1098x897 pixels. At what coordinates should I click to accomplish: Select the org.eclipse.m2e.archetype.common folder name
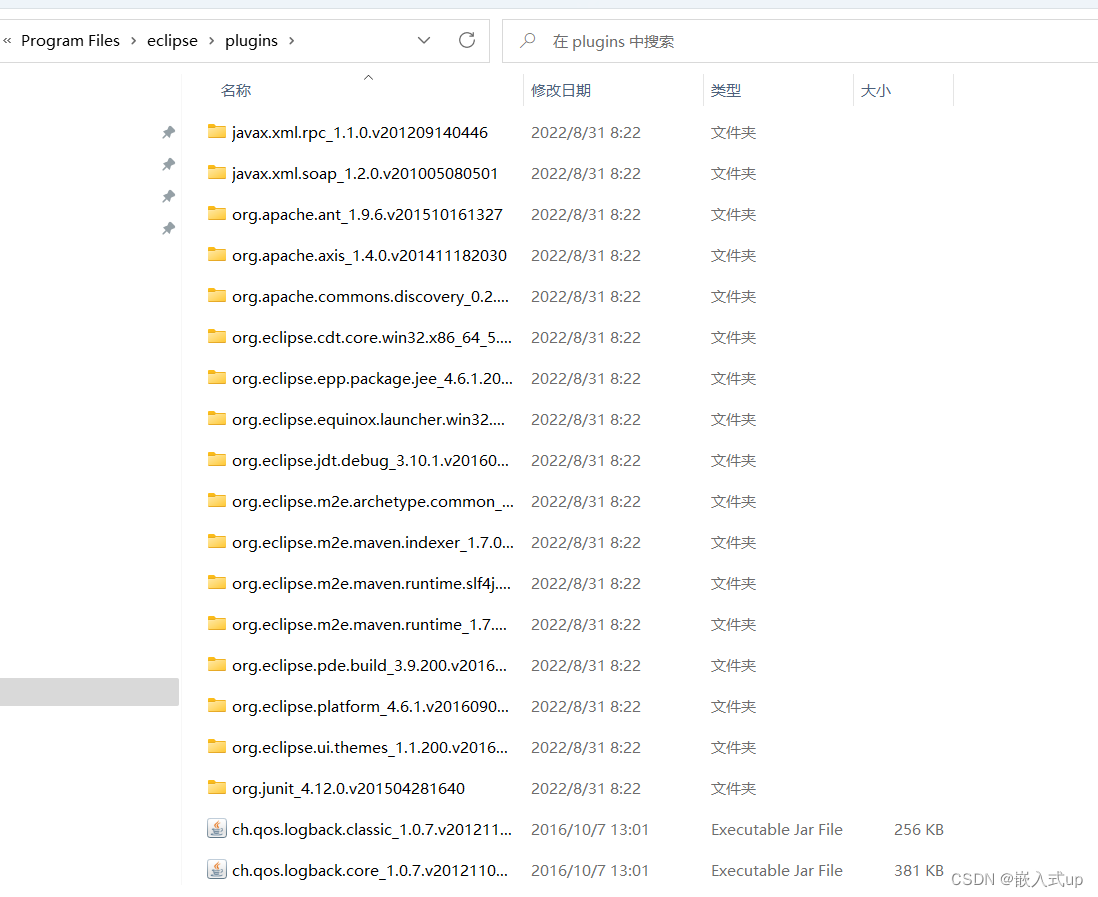373,501
